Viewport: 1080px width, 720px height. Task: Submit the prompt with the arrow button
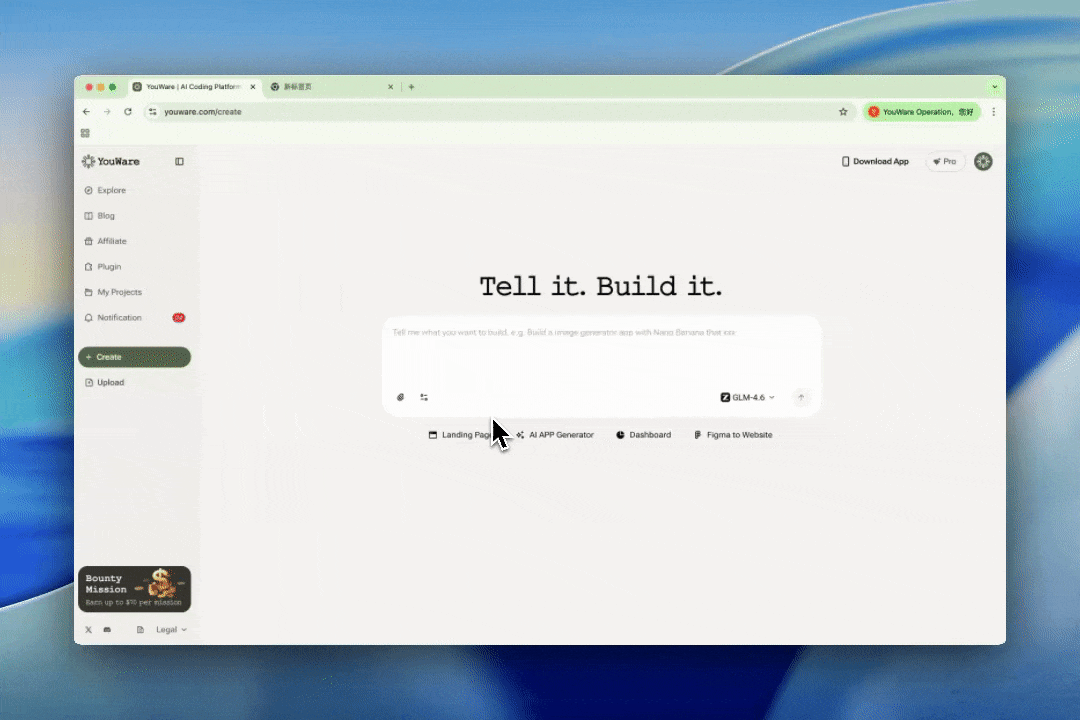click(x=801, y=397)
